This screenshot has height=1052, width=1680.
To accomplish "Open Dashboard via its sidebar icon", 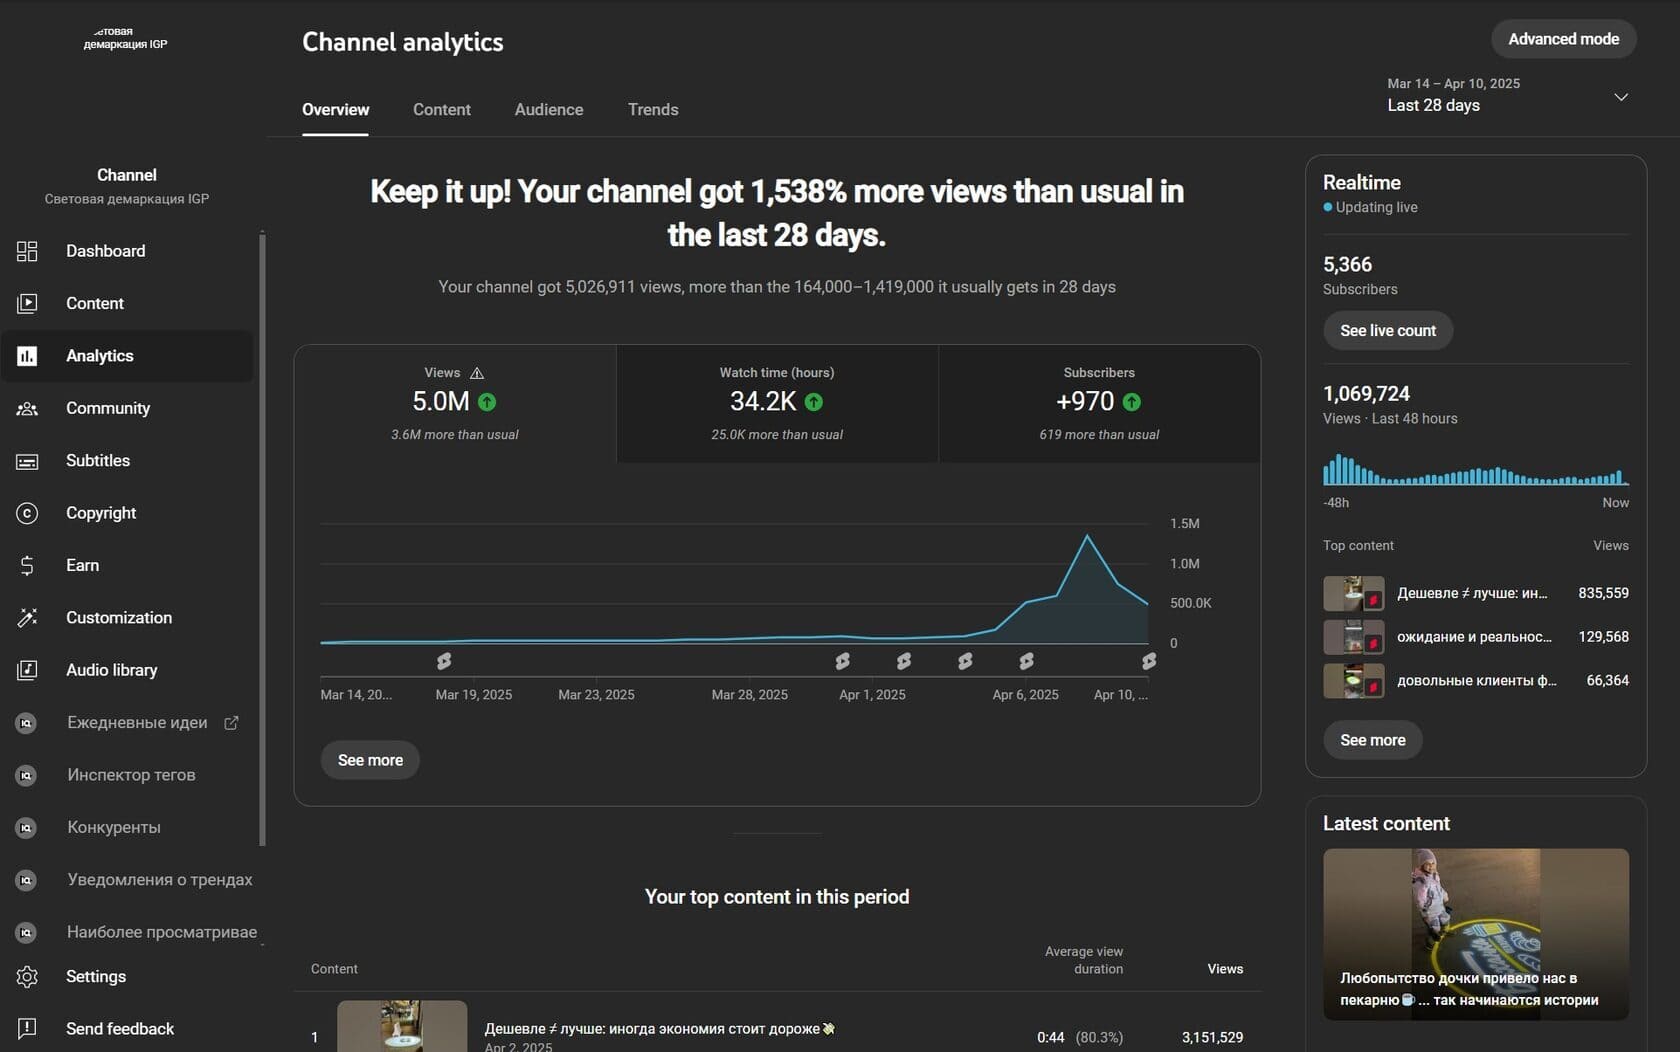I will 27,251.
